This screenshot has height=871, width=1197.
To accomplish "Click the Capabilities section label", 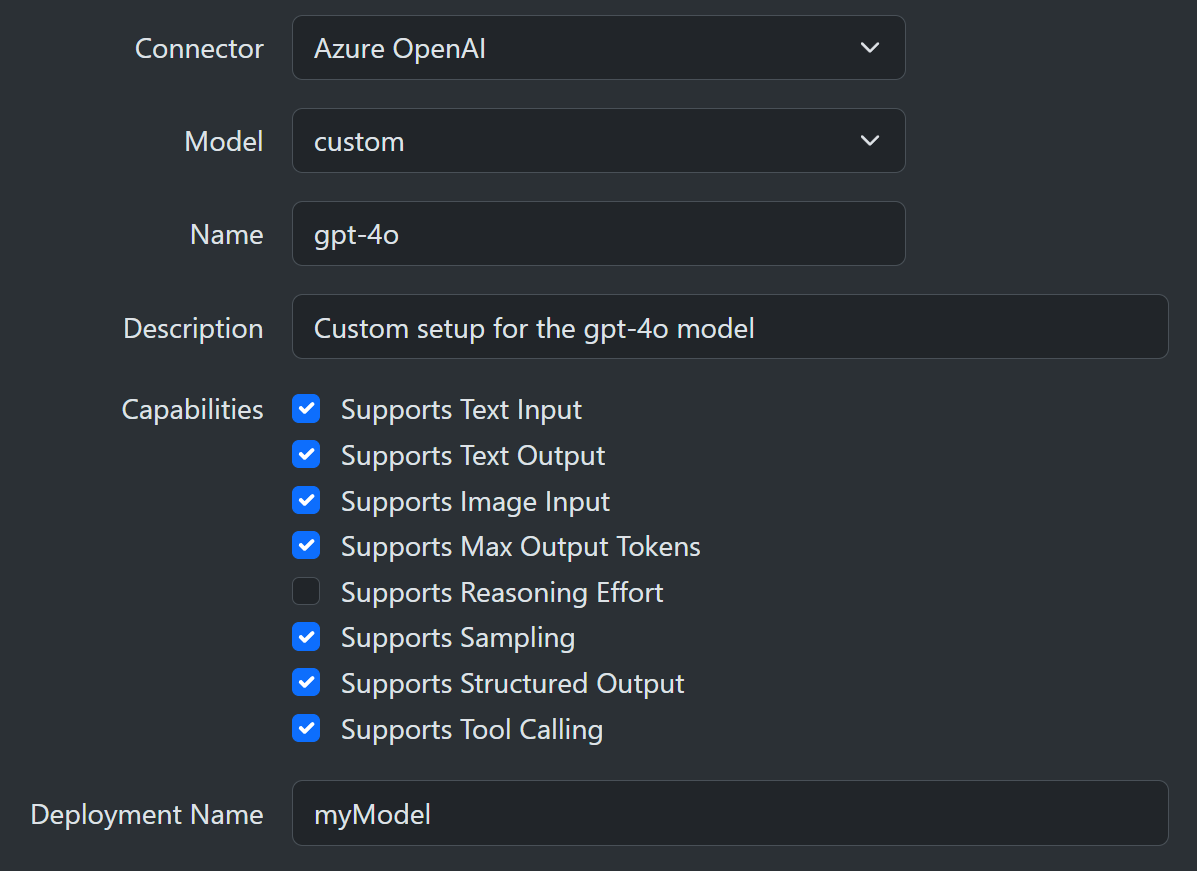I will pyautogui.click(x=192, y=409).
